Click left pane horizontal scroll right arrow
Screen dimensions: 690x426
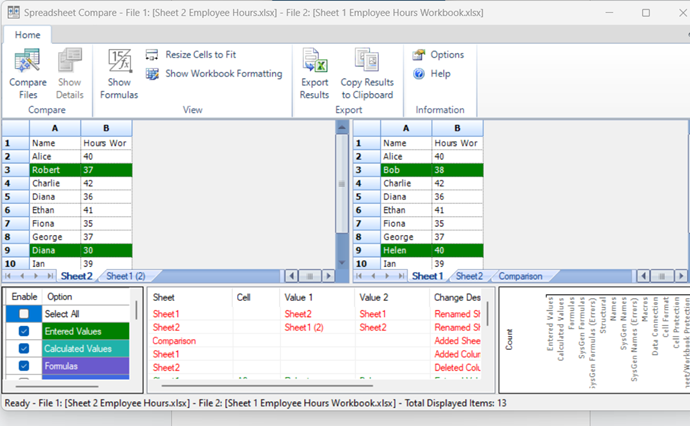click(x=328, y=276)
